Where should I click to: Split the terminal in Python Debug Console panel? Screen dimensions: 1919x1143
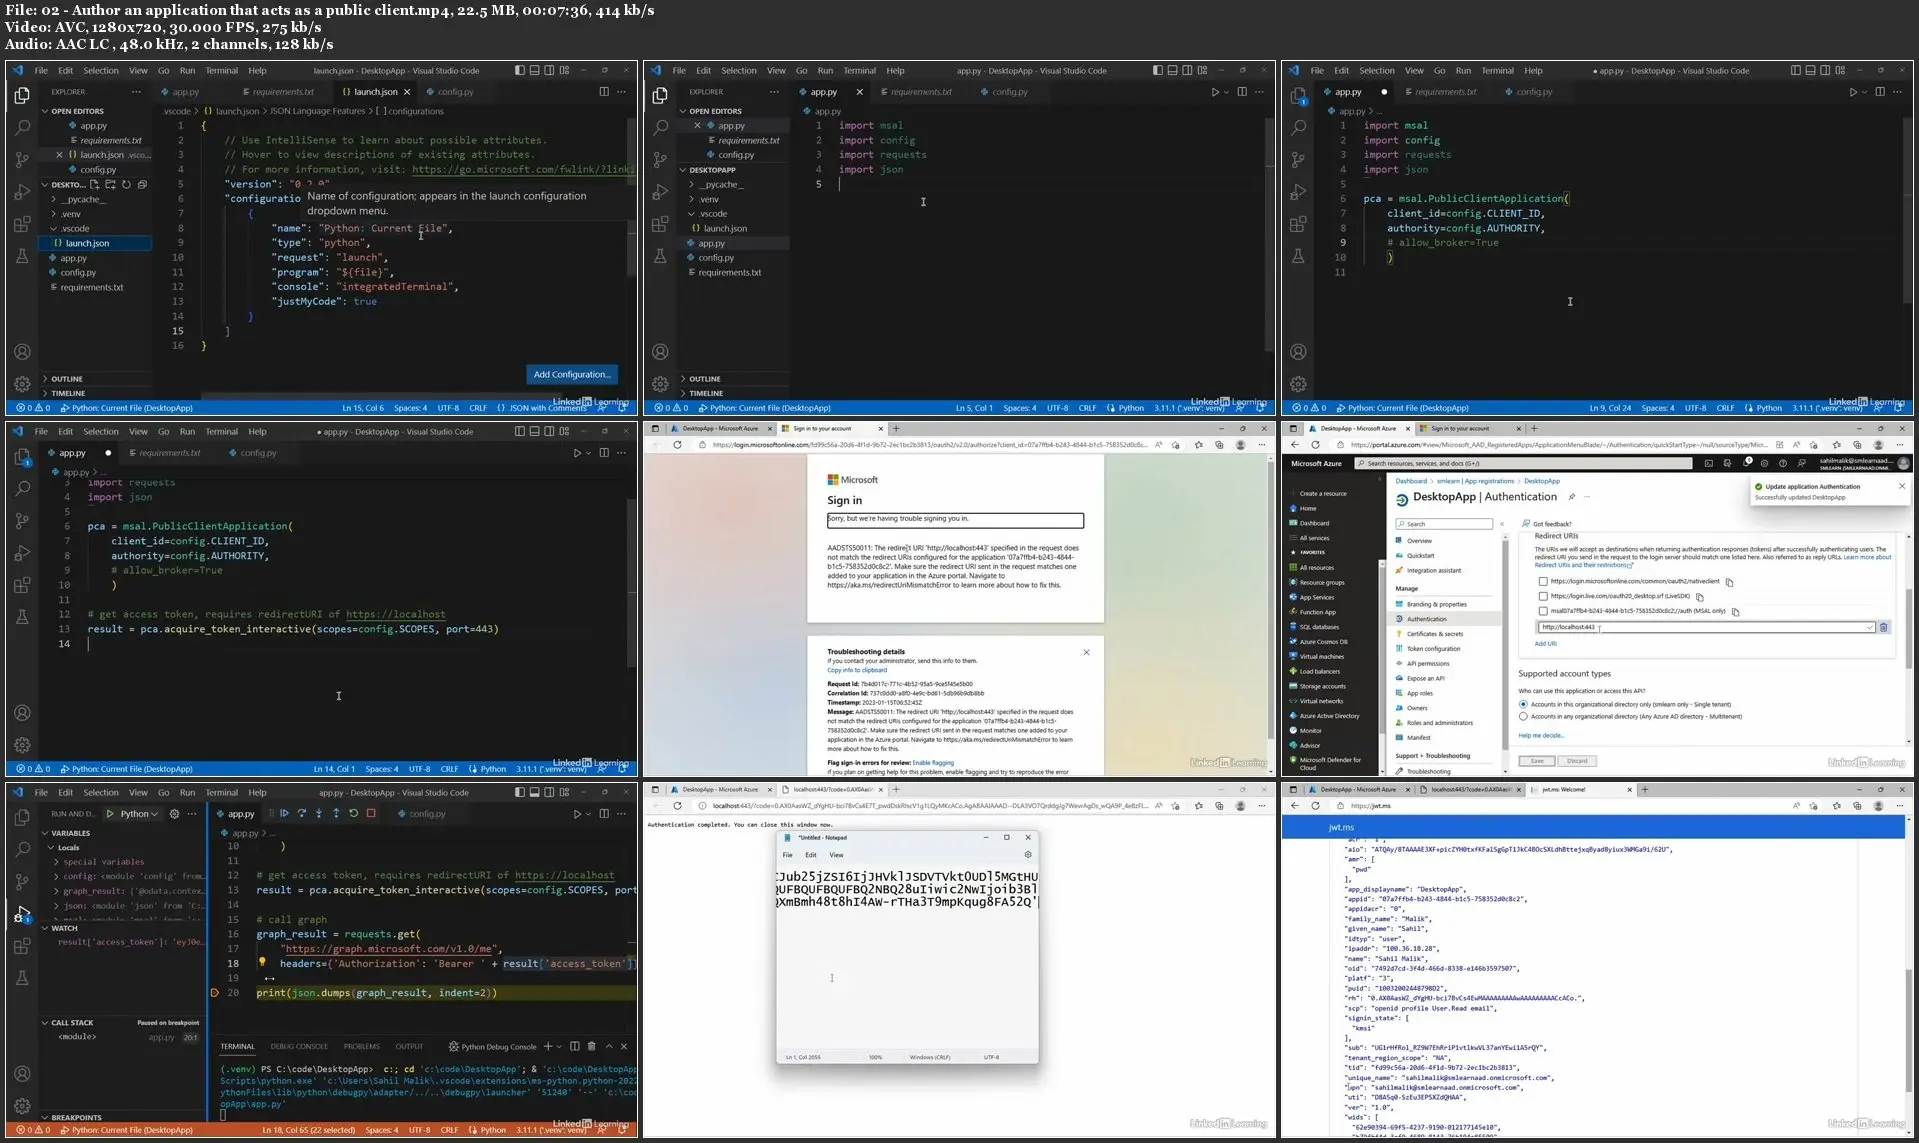click(x=575, y=1047)
